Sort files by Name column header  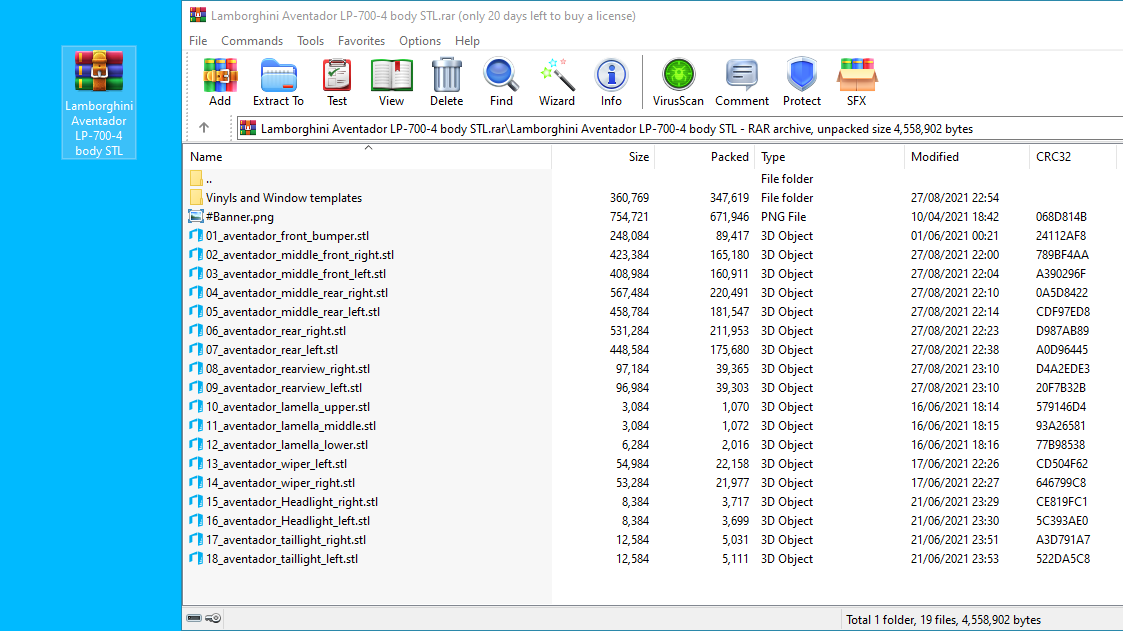[367, 156]
